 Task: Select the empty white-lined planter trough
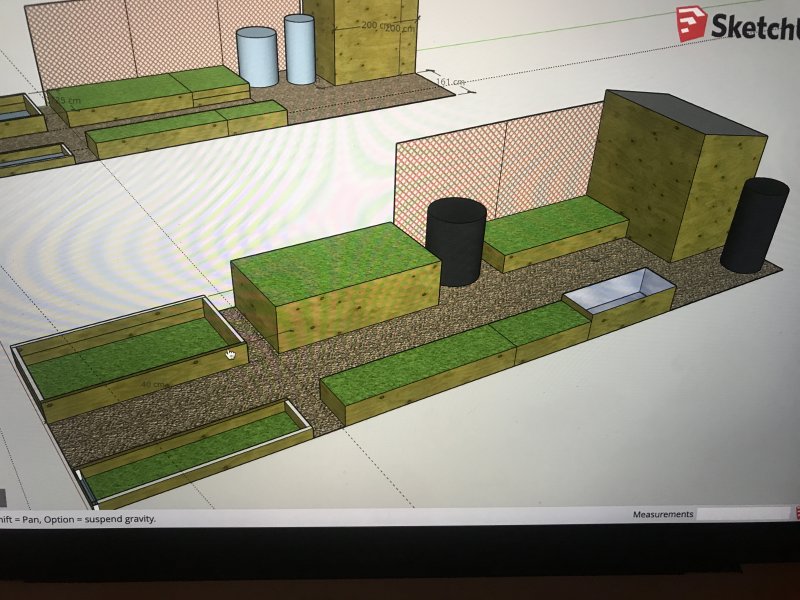[x=618, y=296]
